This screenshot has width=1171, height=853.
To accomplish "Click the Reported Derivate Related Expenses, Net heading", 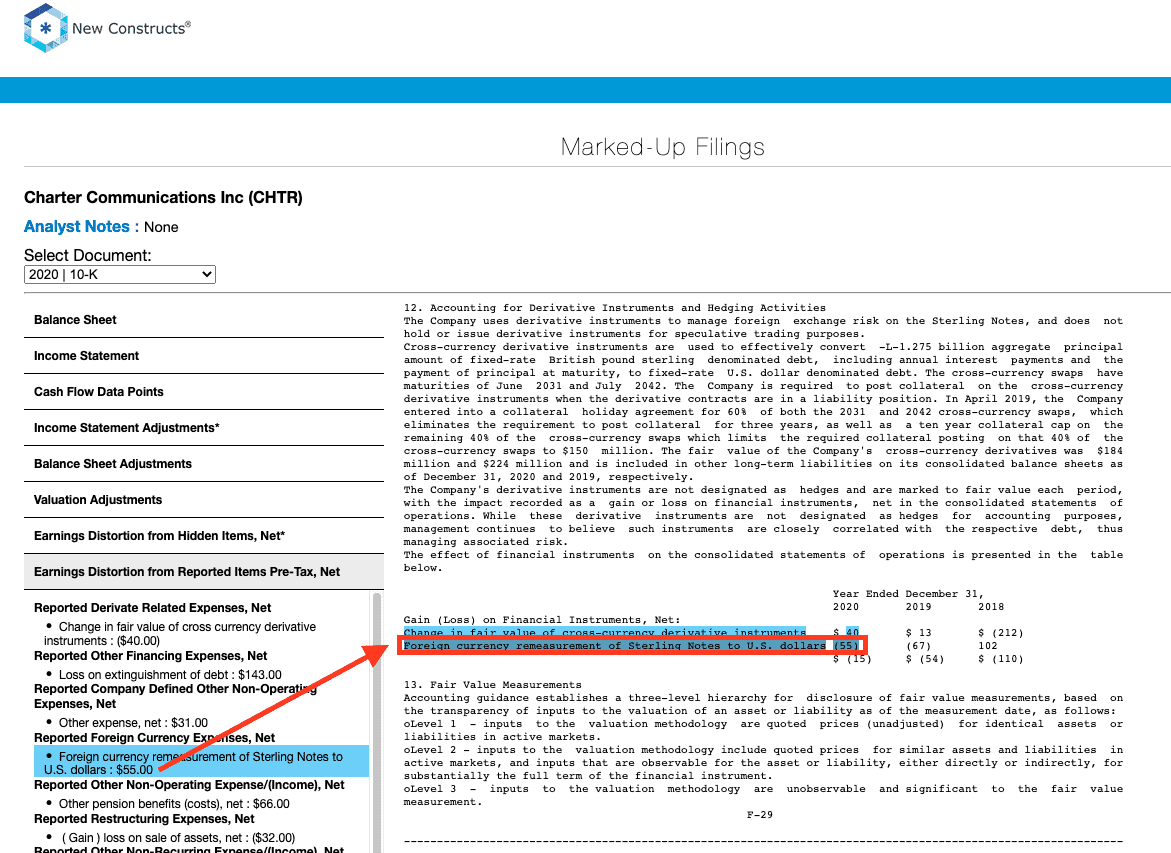I will pos(152,607).
